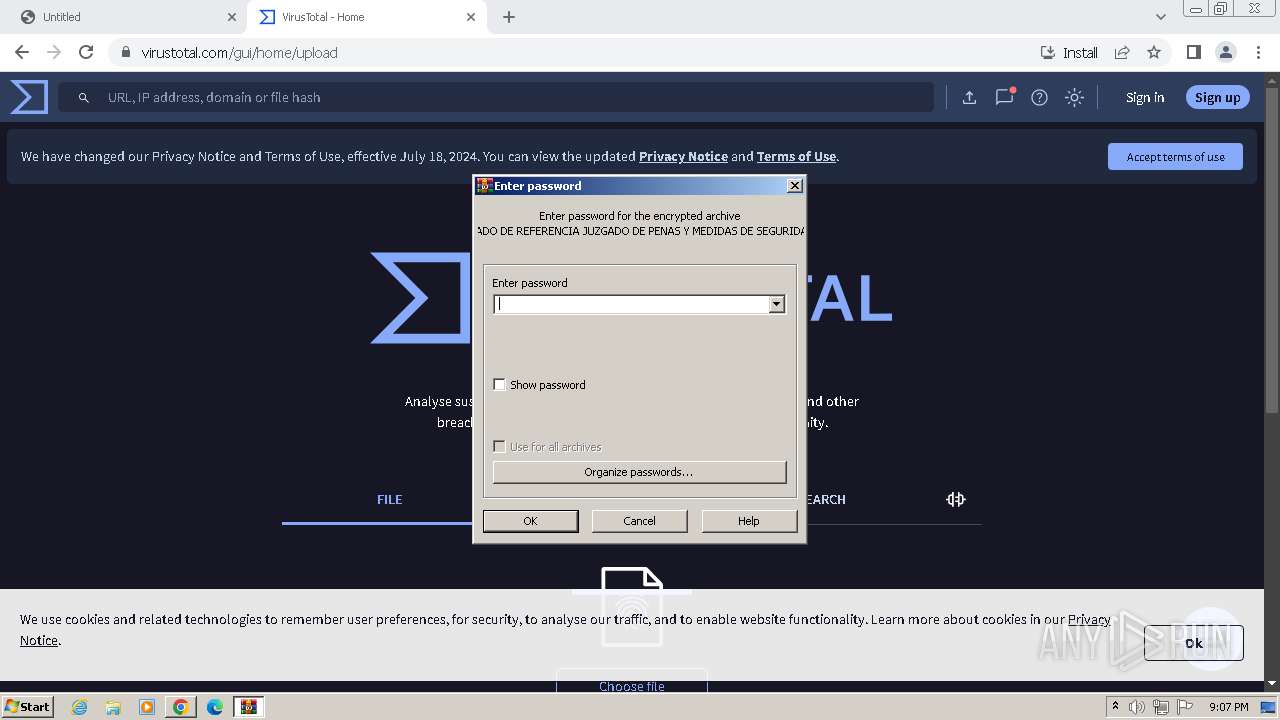
Task: Show hidden tray icons arrow
Action: coord(1115,707)
